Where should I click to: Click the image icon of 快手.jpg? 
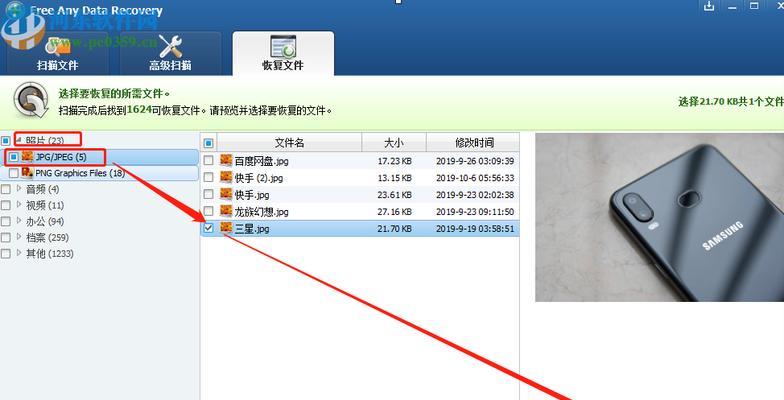click(226, 194)
